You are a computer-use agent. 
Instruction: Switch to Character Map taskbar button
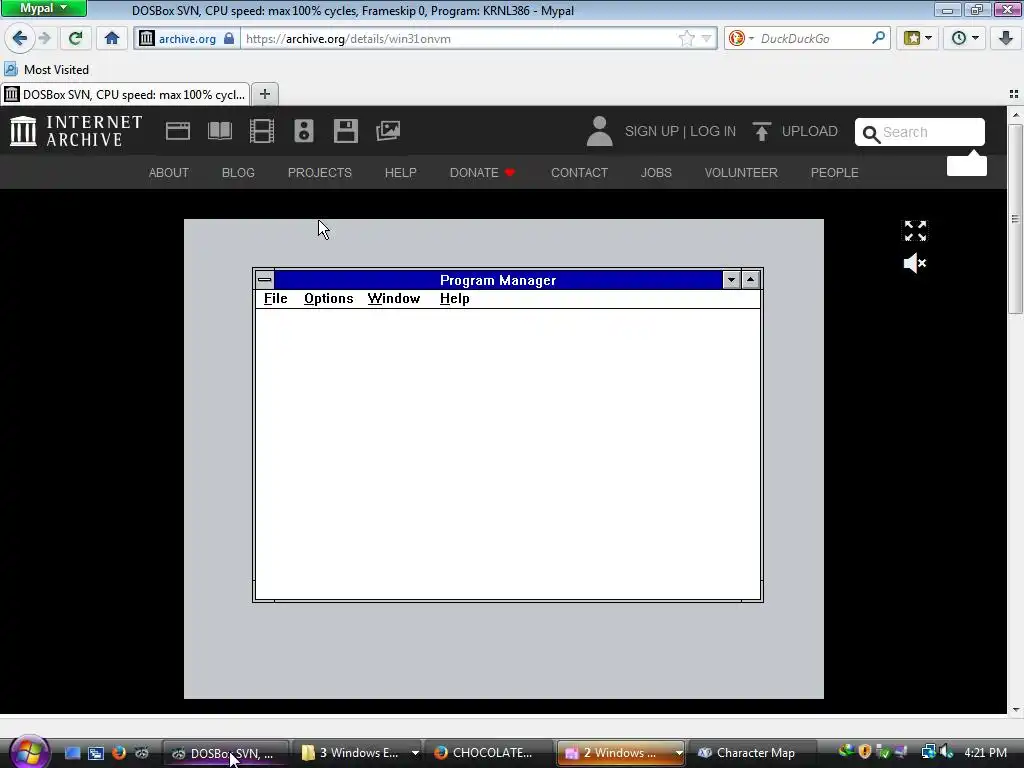click(752, 753)
